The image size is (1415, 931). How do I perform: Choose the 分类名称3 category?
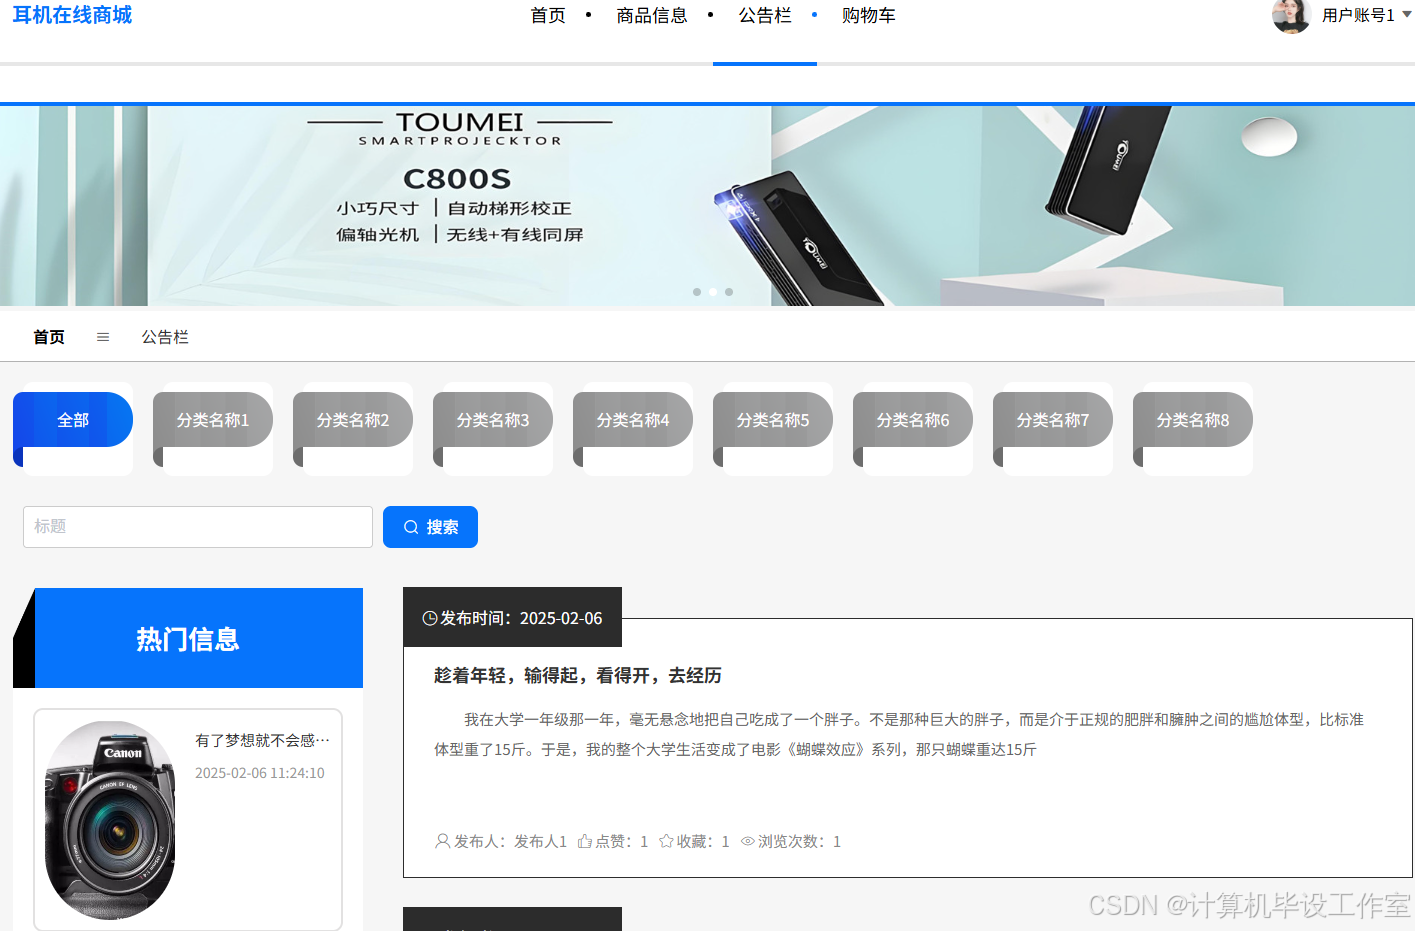click(x=493, y=420)
